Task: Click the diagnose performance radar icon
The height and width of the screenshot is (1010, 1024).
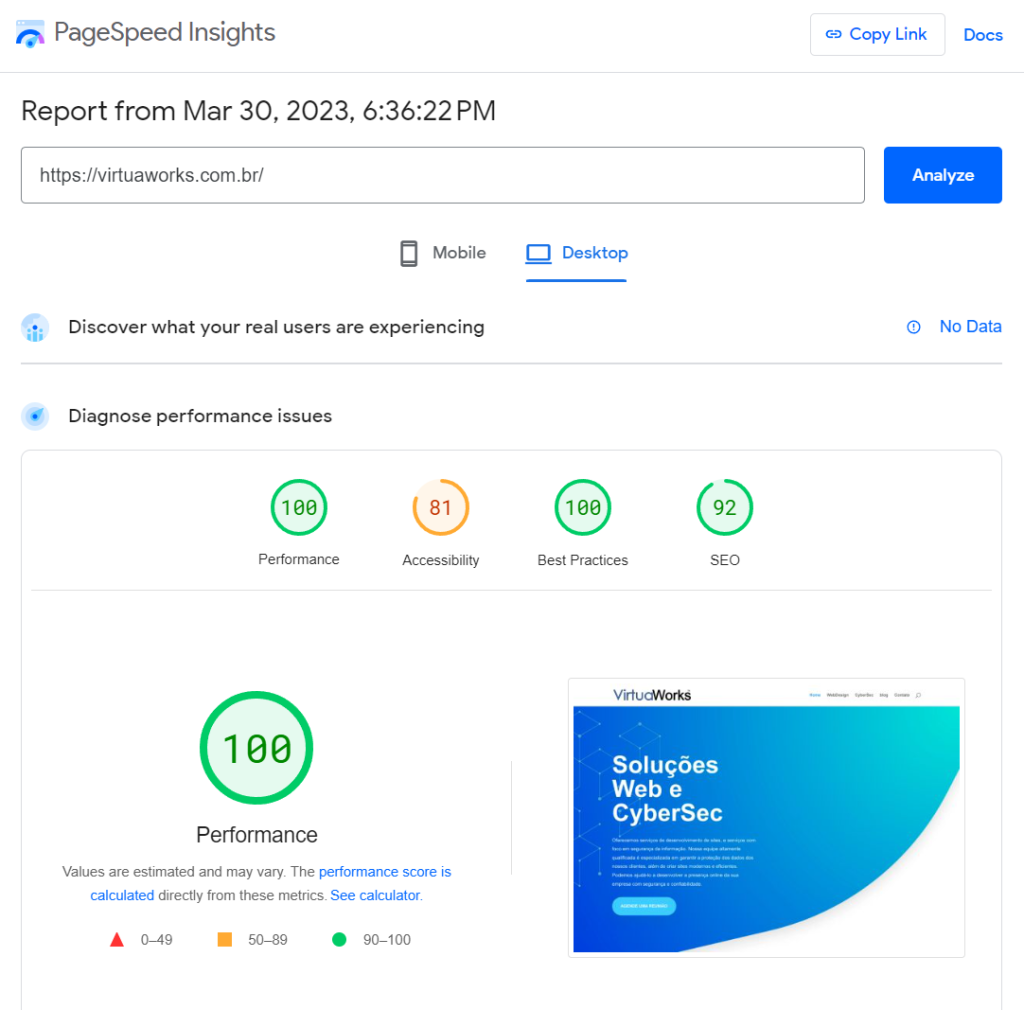Action: pyautogui.click(x=35, y=417)
